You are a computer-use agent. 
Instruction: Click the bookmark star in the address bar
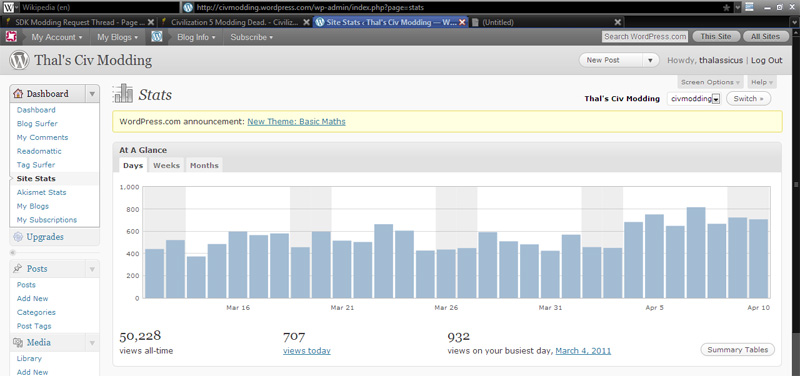point(726,7)
